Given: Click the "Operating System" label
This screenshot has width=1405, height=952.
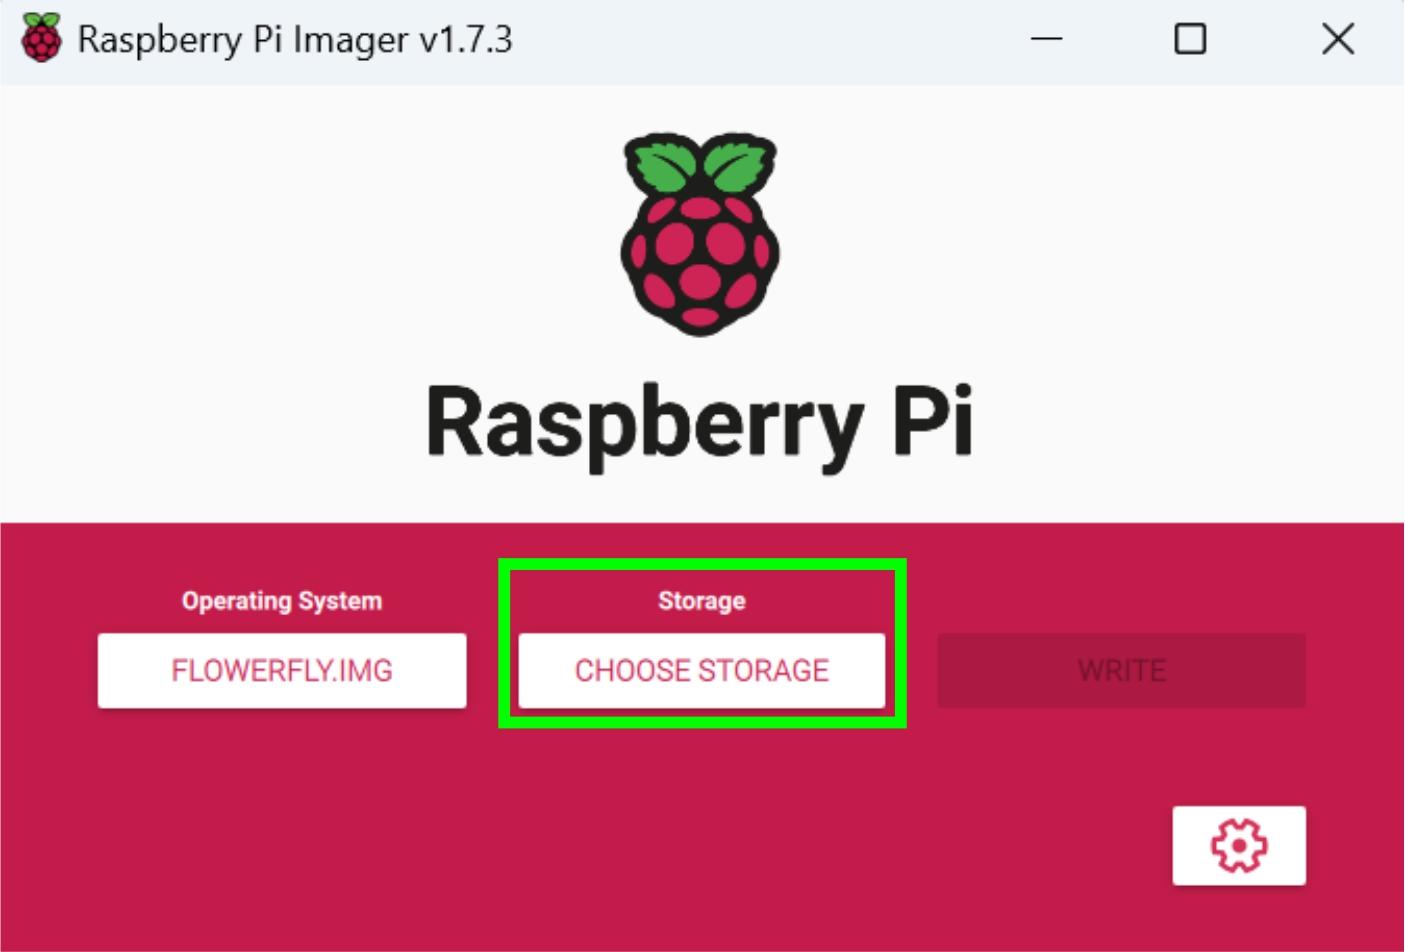Looking at the screenshot, I should pos(282,601).
